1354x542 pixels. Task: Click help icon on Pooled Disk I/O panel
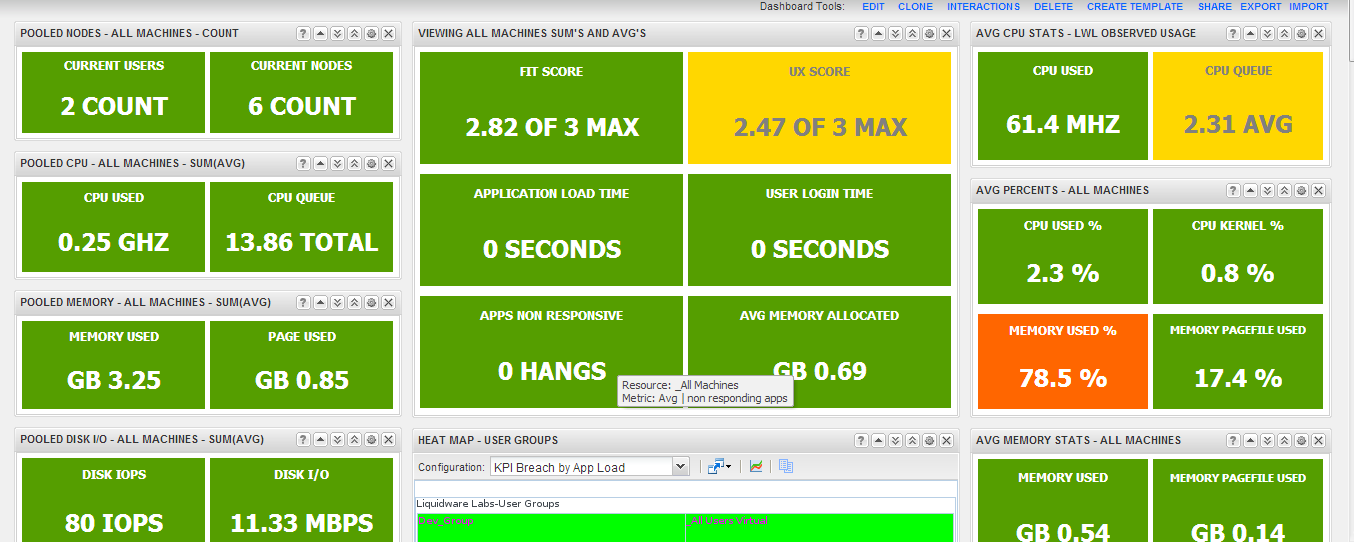point(303,440)
